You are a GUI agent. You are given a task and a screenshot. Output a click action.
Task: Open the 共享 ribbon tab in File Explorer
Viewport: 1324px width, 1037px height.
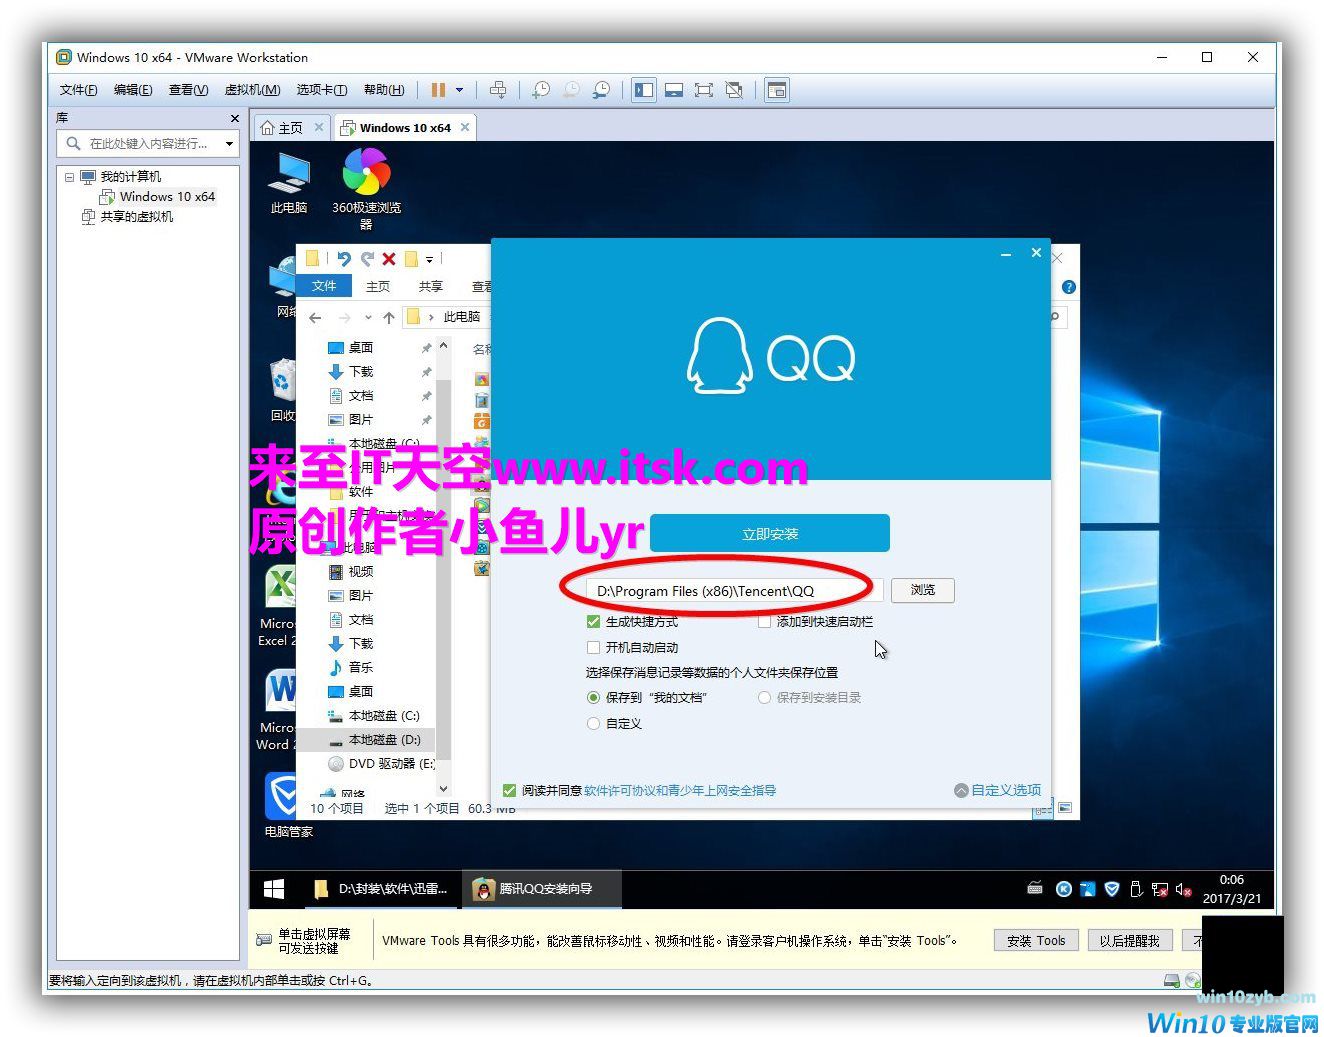(x=431, y=287)
